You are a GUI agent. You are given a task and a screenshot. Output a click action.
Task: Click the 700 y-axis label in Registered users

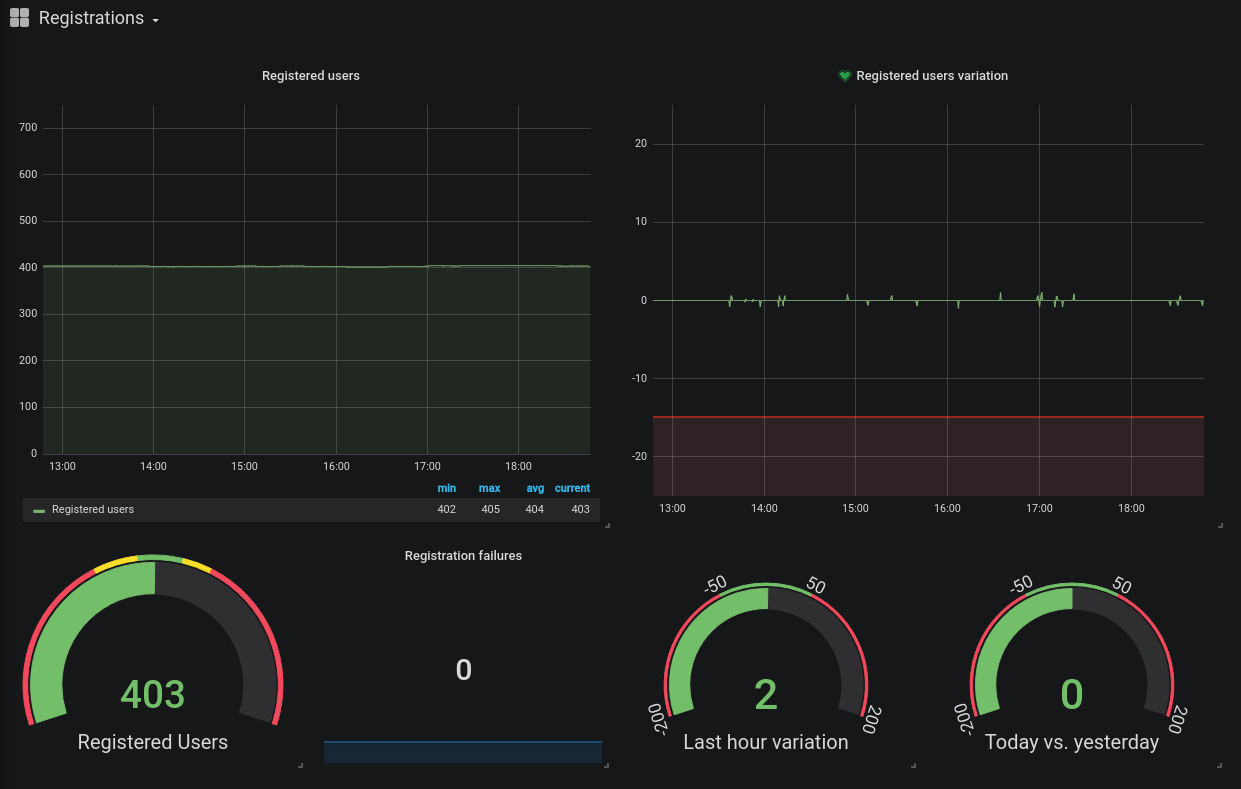click(x=28, y=127)
